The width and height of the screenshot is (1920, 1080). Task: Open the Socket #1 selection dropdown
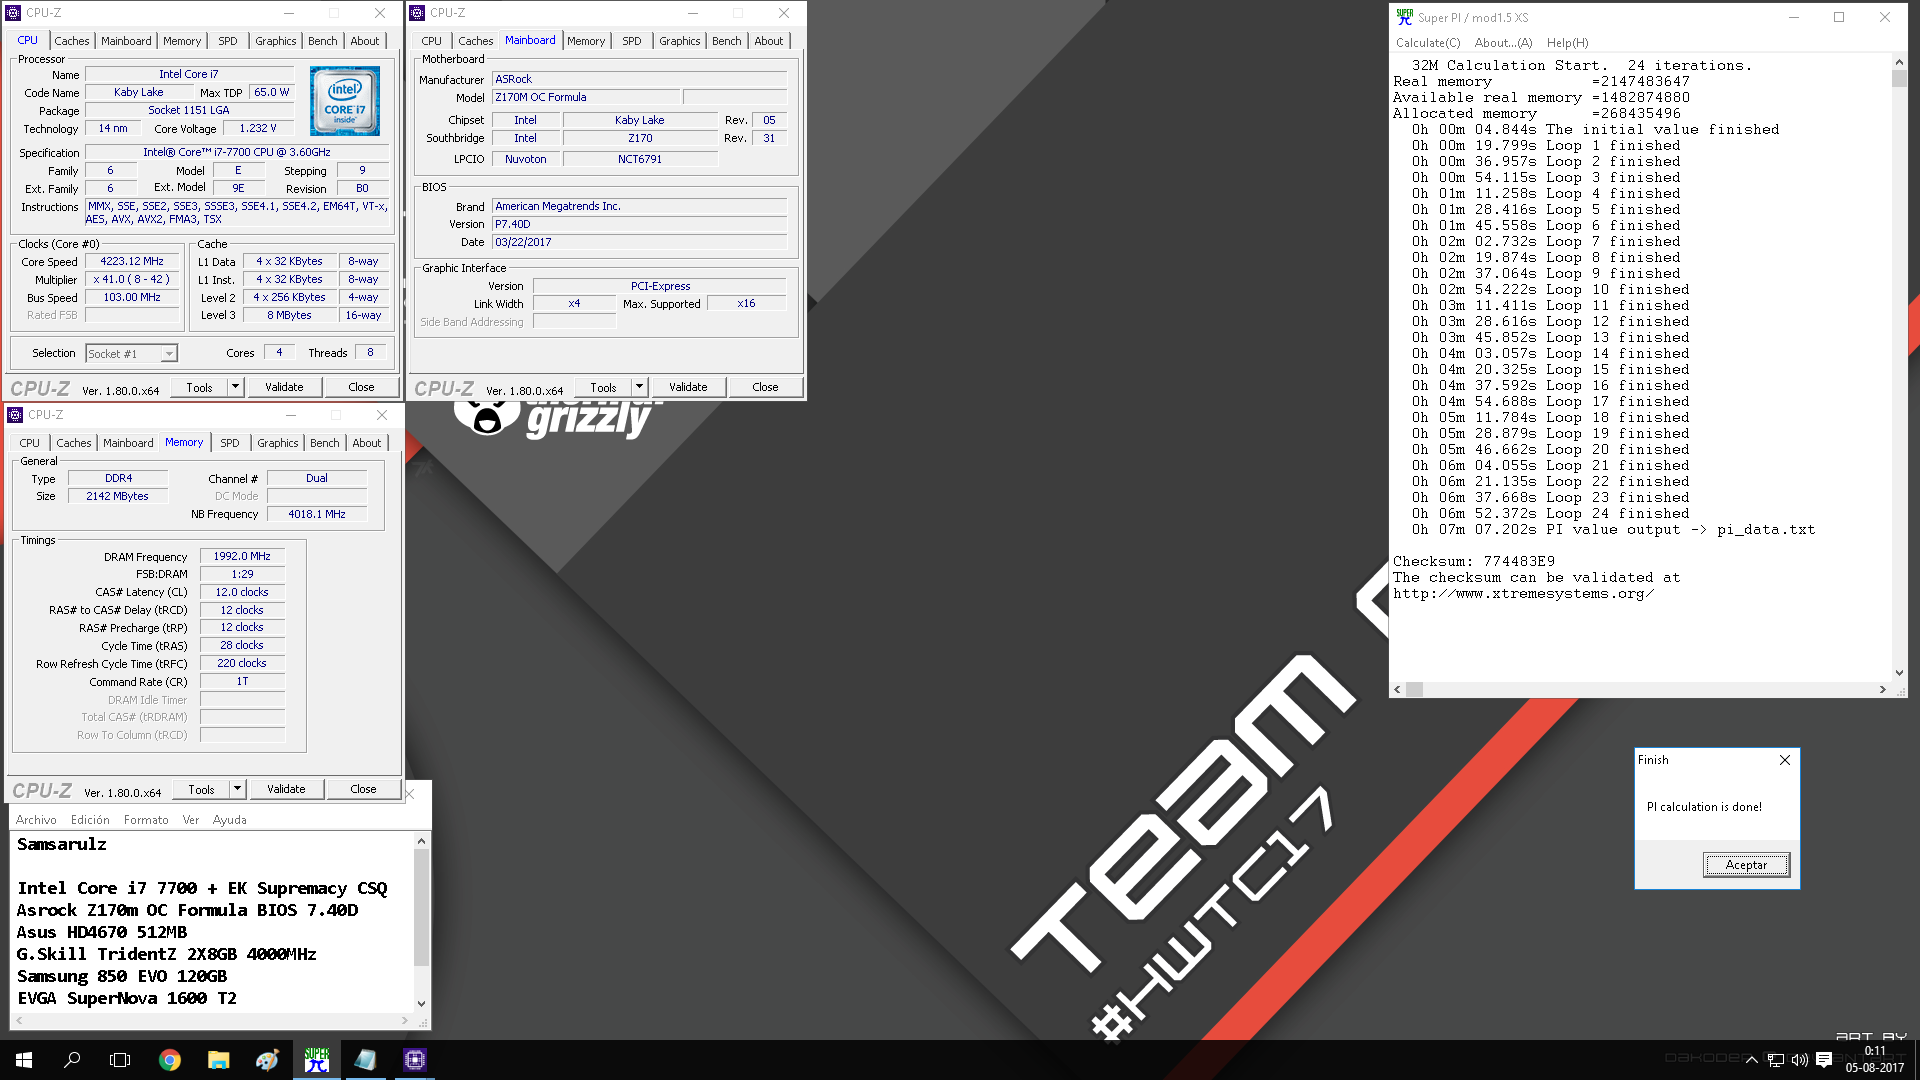point(169,354)
